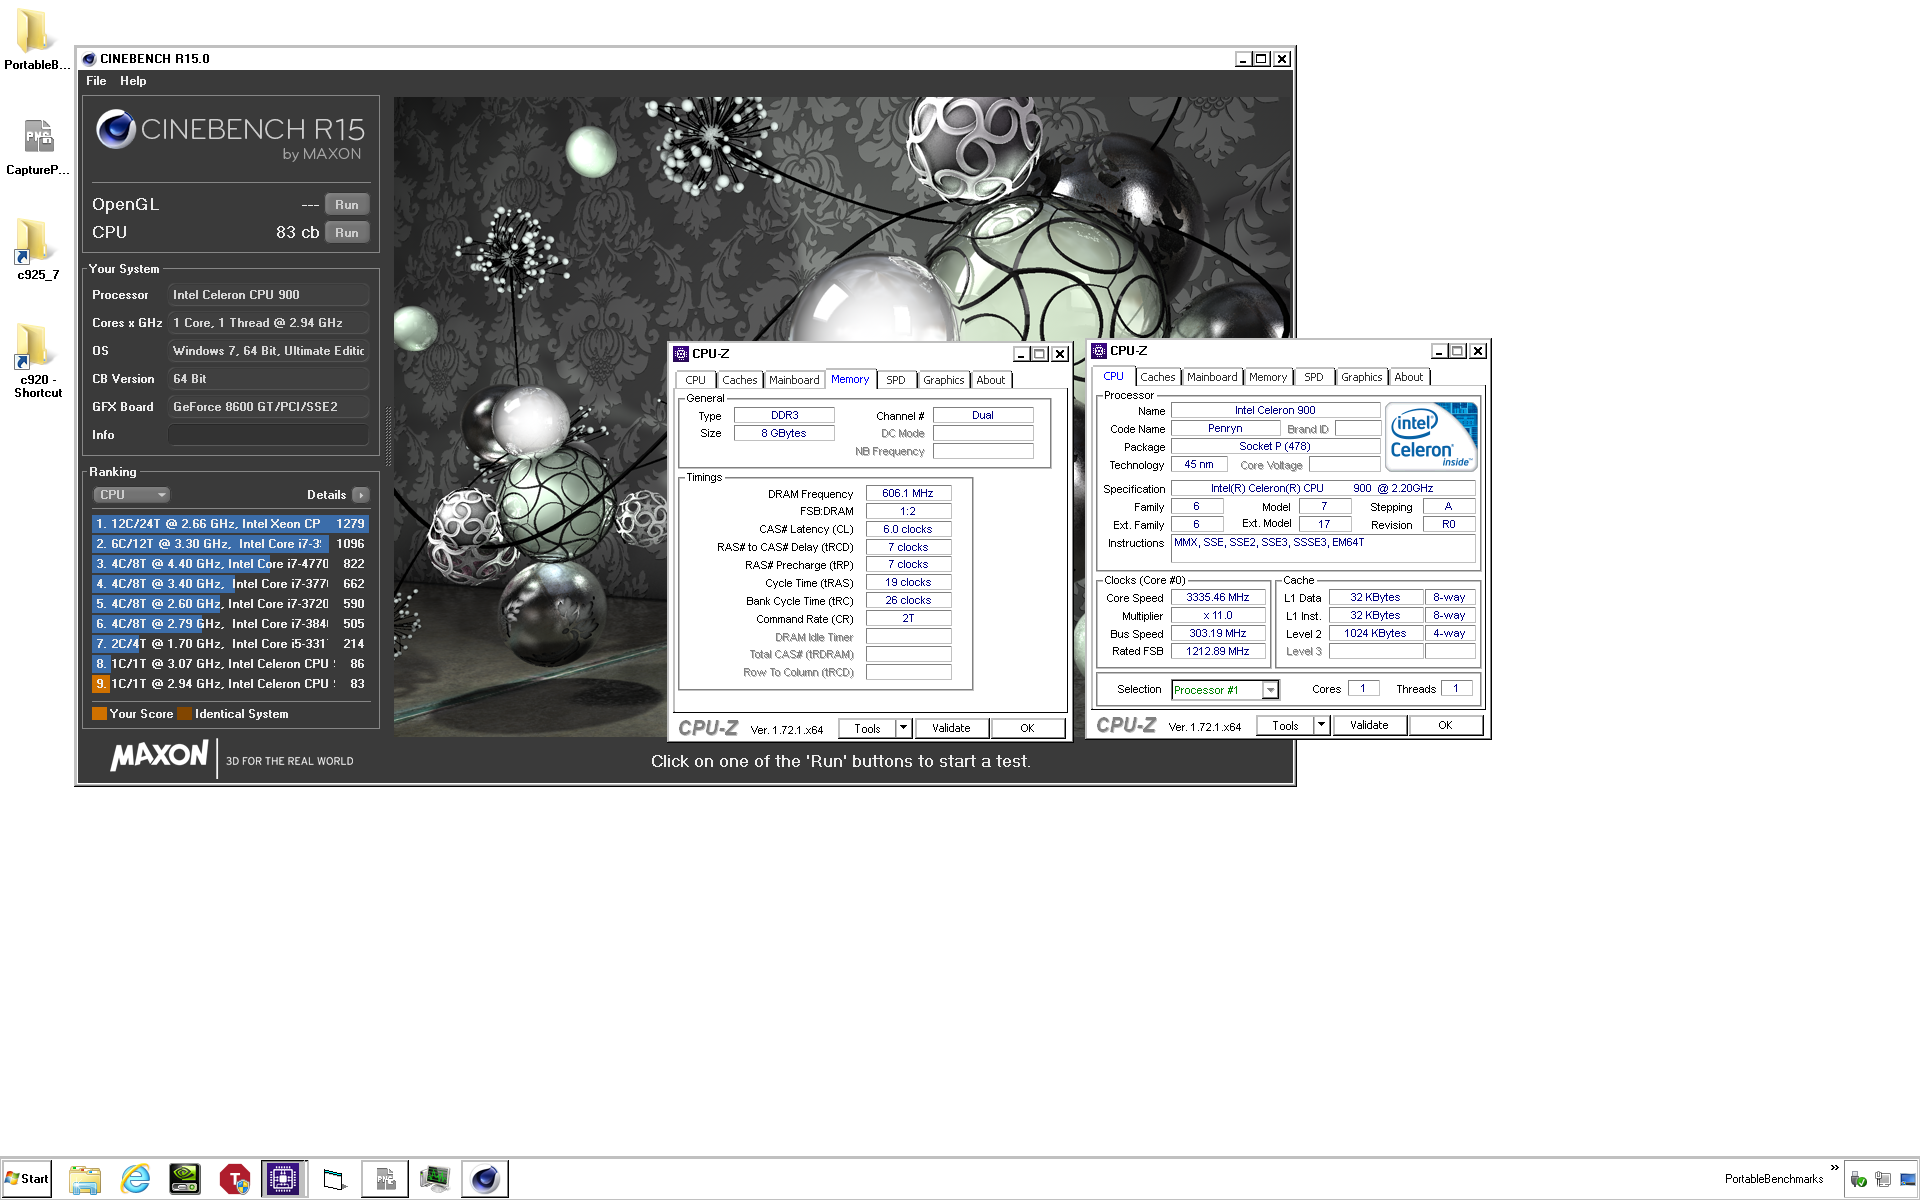Open the Ranking CPU dropdown
1920x1200 pixels.
pos(132,495)
